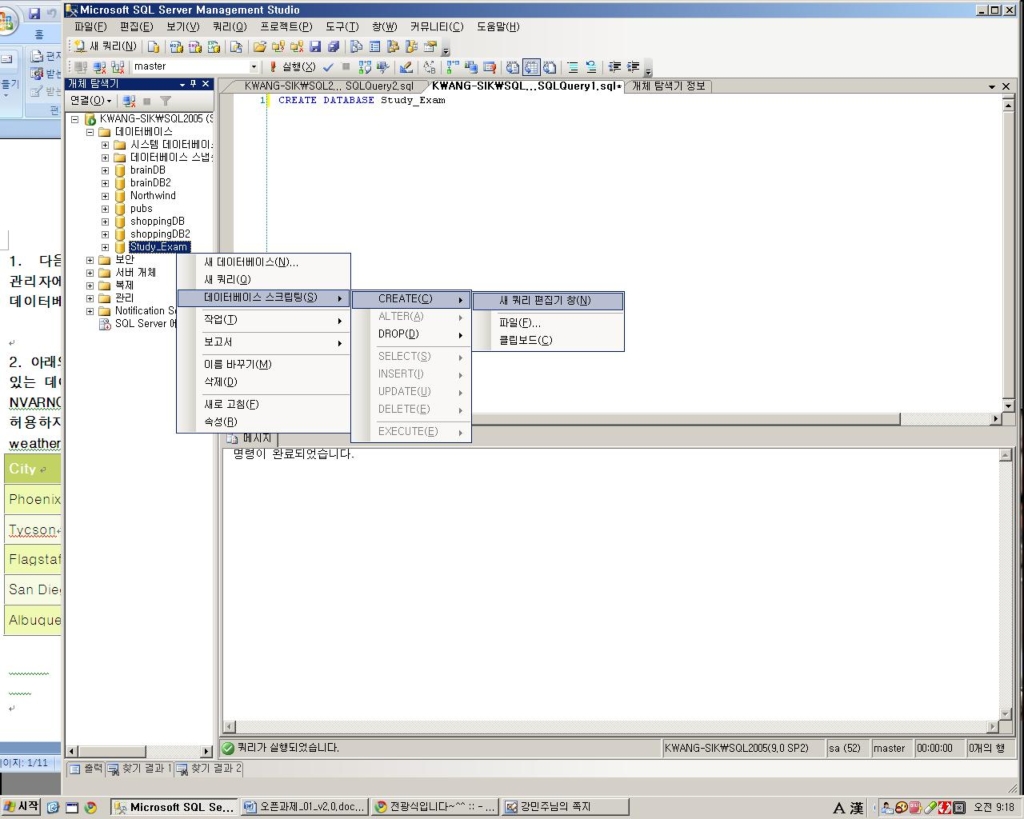Click the Windows 시작 Start button
The image size is (1024, 819).
pos(21,807)
